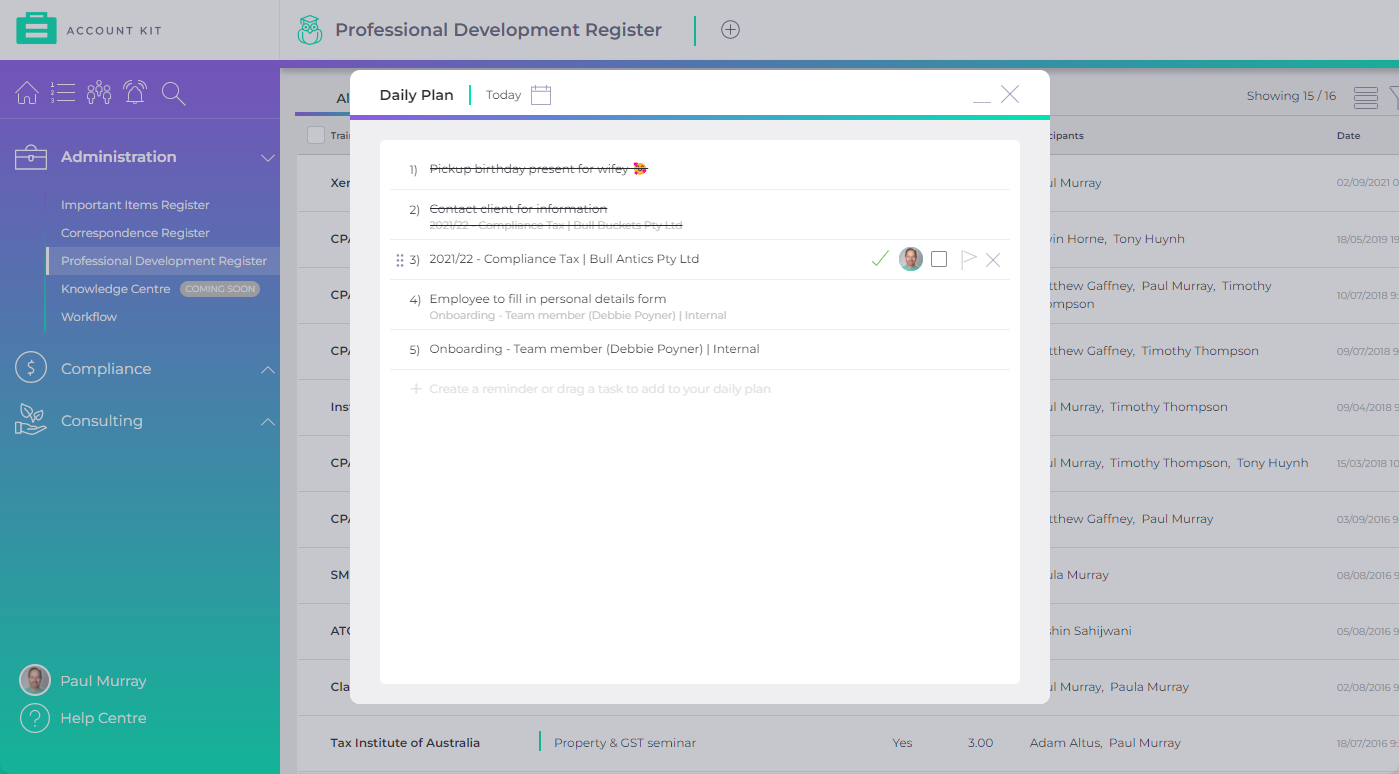1399x774 pixels.
Task: Click the Consulting plant-hand icon
Action: click(x=31, y=420)
